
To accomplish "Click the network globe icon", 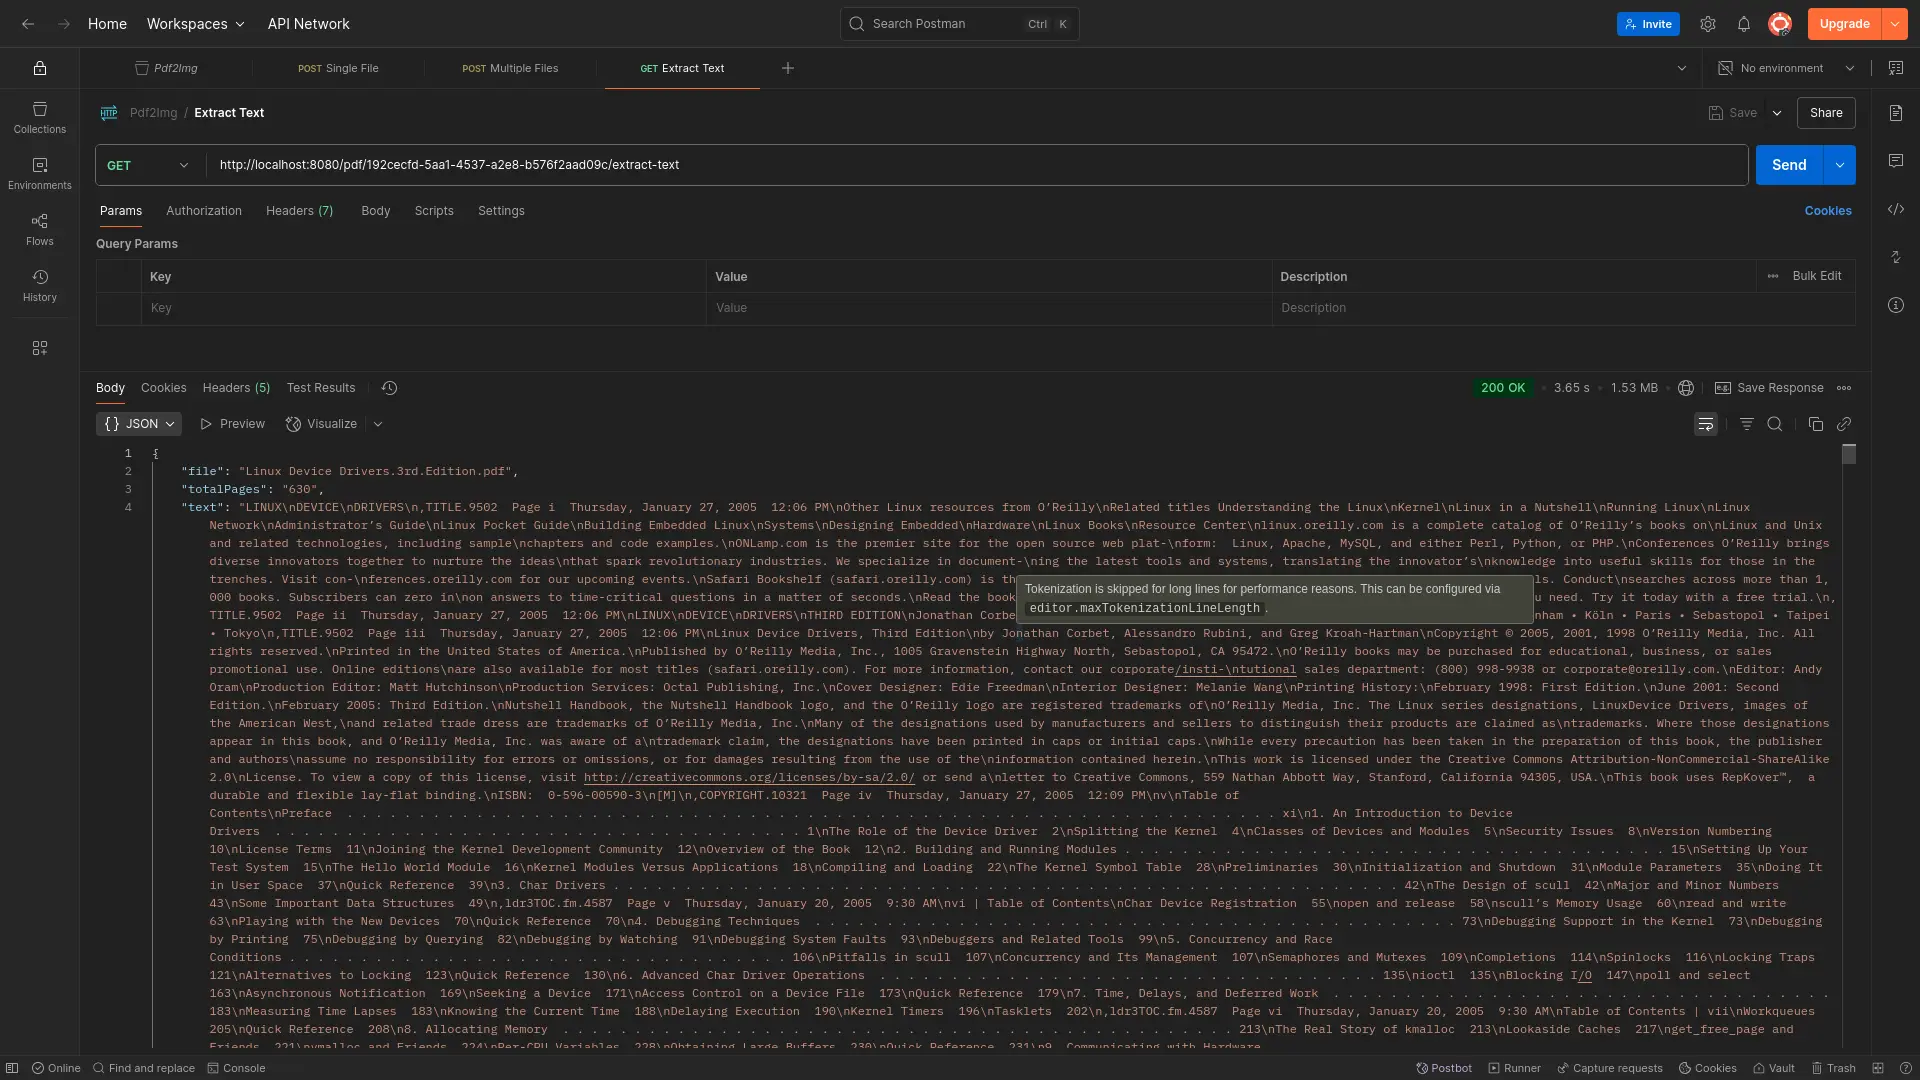I will pyautogui.click(x=1686, y=388).
